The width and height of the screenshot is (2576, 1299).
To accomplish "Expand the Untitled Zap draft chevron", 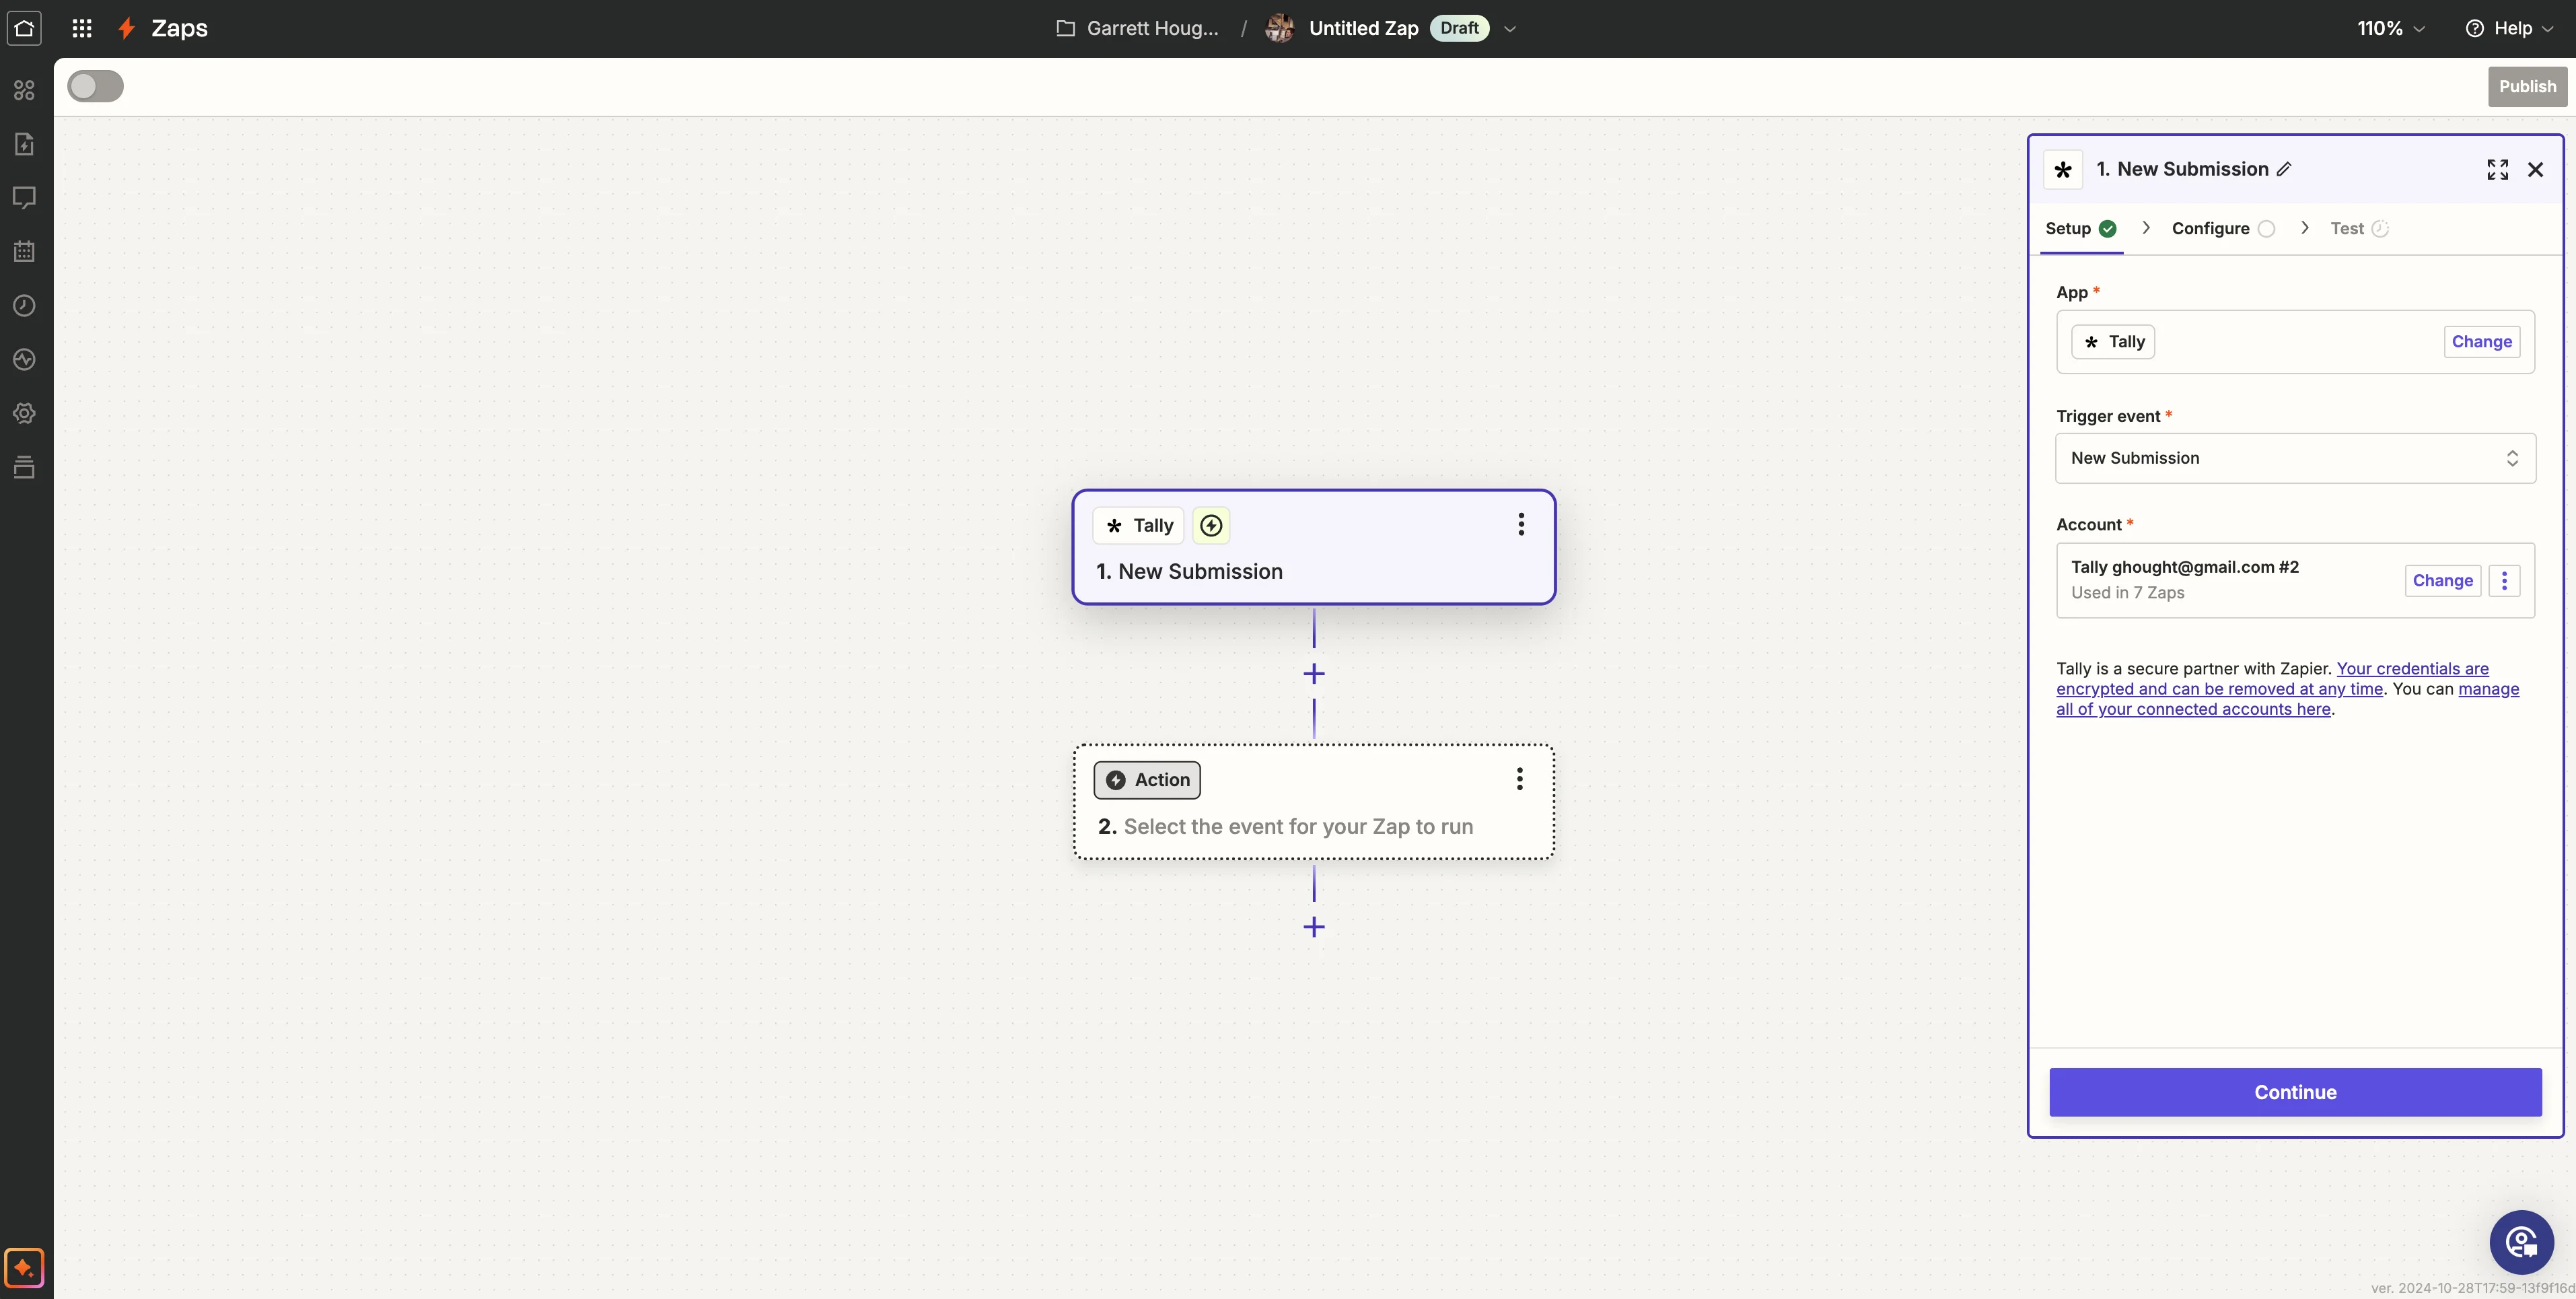I will tap(1510, 28).
